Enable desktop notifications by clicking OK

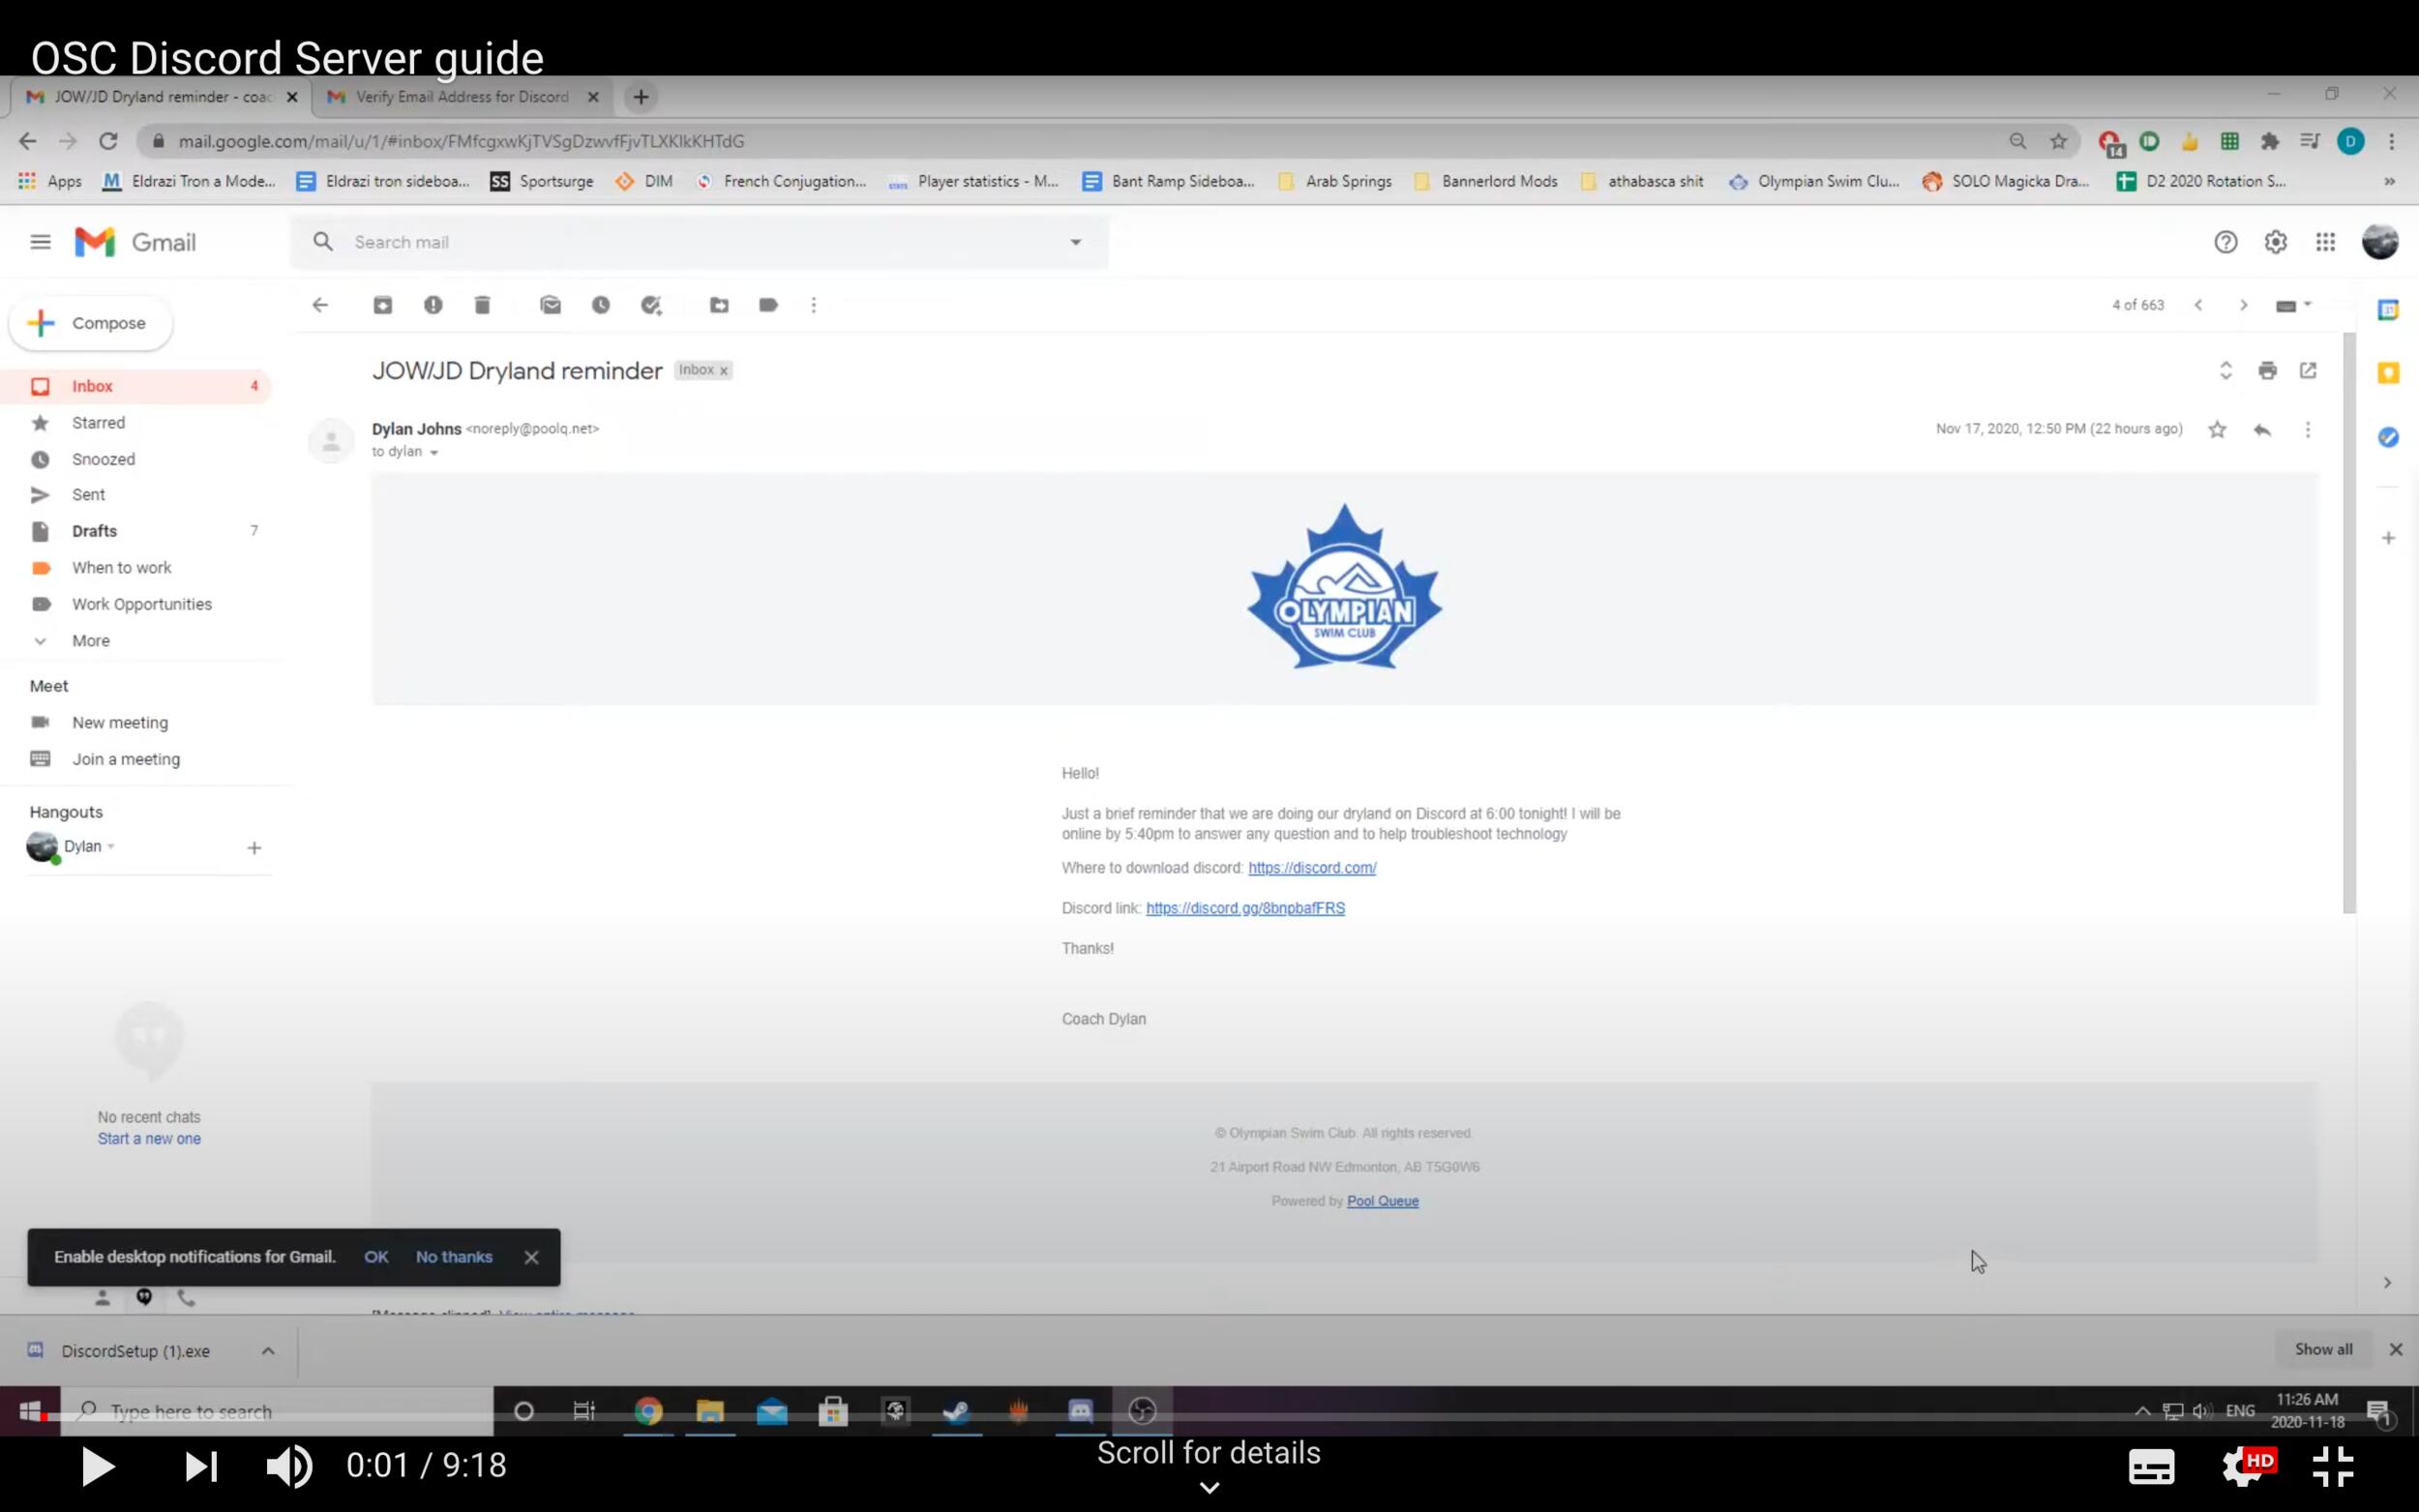pos(376,1256)
